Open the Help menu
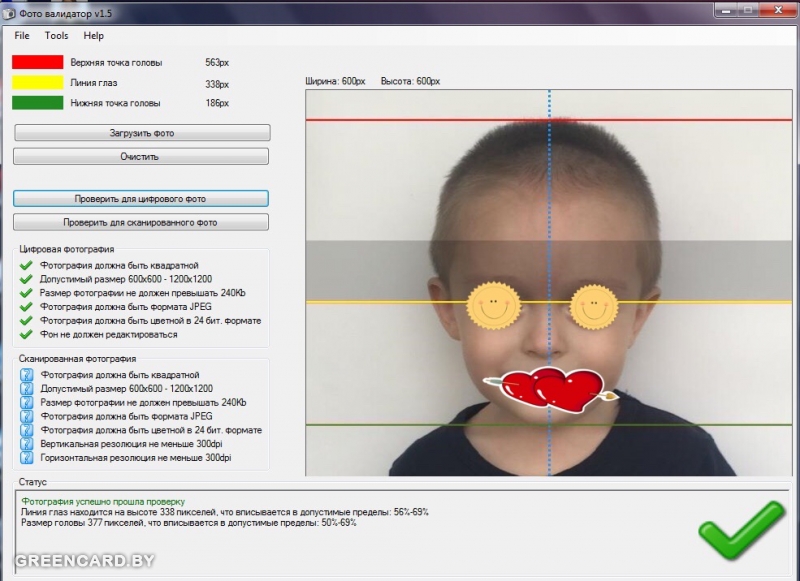 point(93,36)
